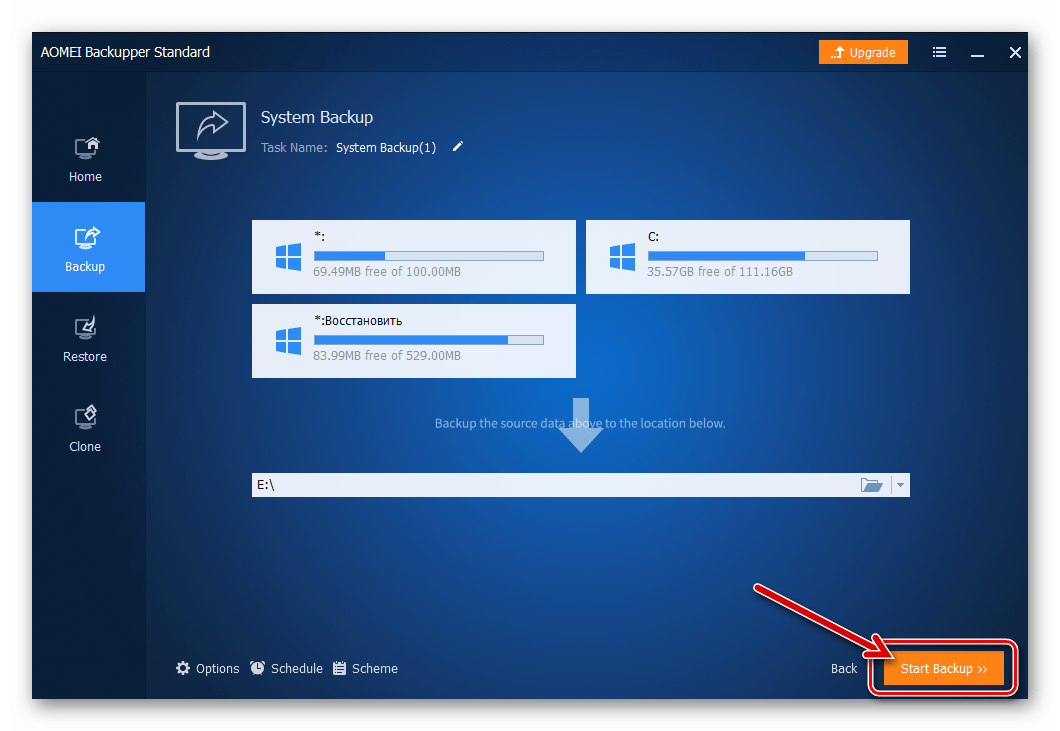Click the task name System Backup(1)
1060x731 pixels.
[x=386, y=147]
